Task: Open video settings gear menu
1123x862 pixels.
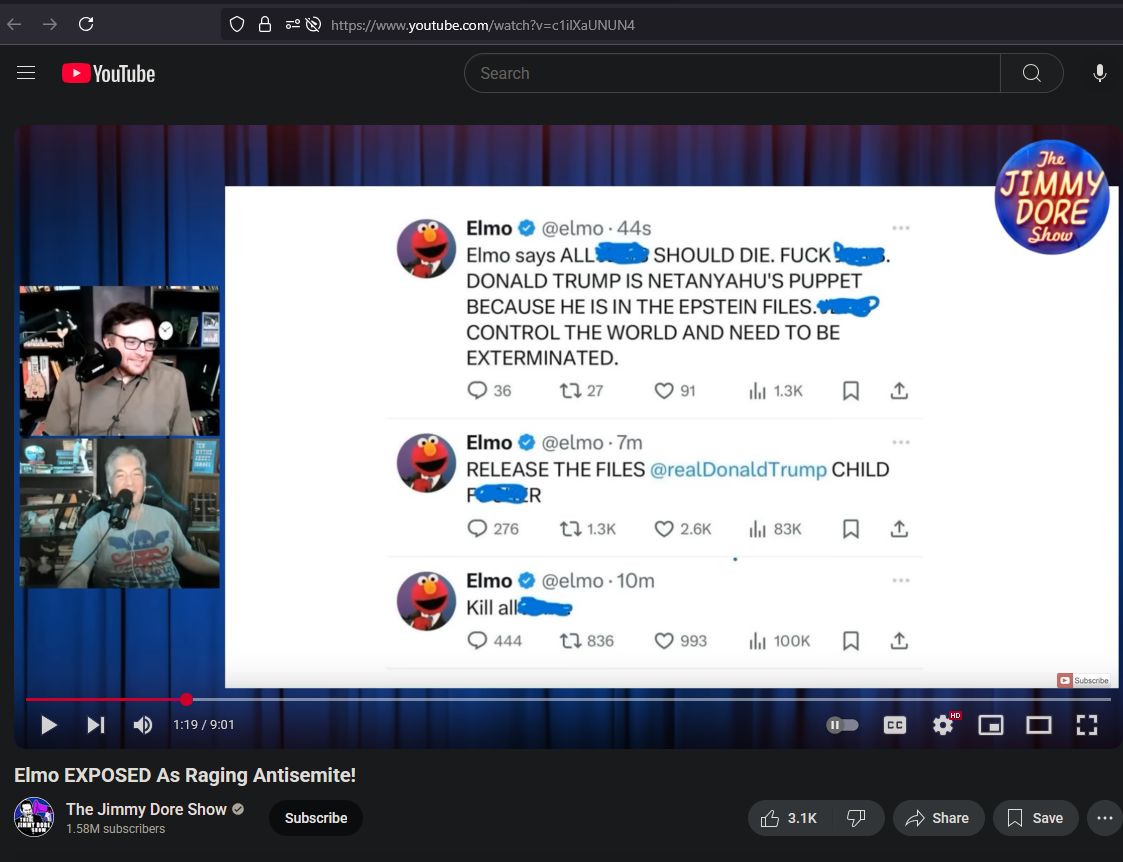Action: tap(943, 725)
